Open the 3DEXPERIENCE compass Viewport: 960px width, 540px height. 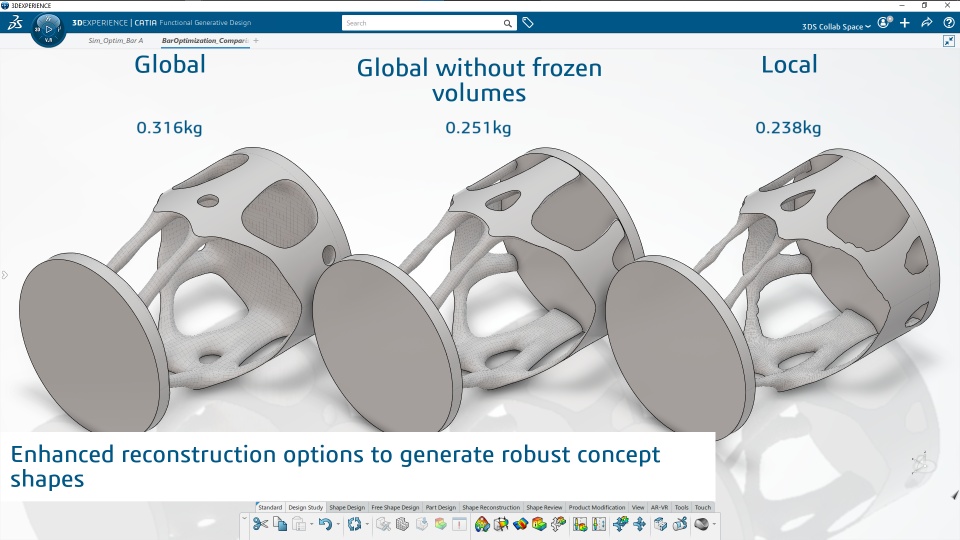click(48, 29)
